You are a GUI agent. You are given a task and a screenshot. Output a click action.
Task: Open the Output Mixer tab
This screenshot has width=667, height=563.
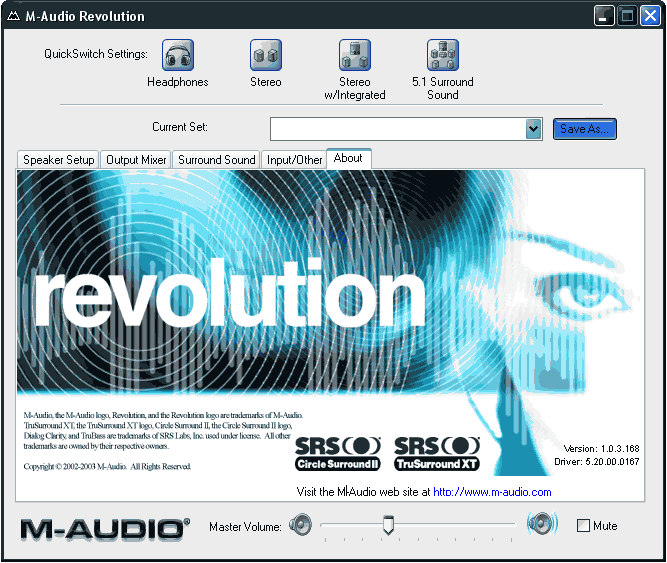coord(136,160)
